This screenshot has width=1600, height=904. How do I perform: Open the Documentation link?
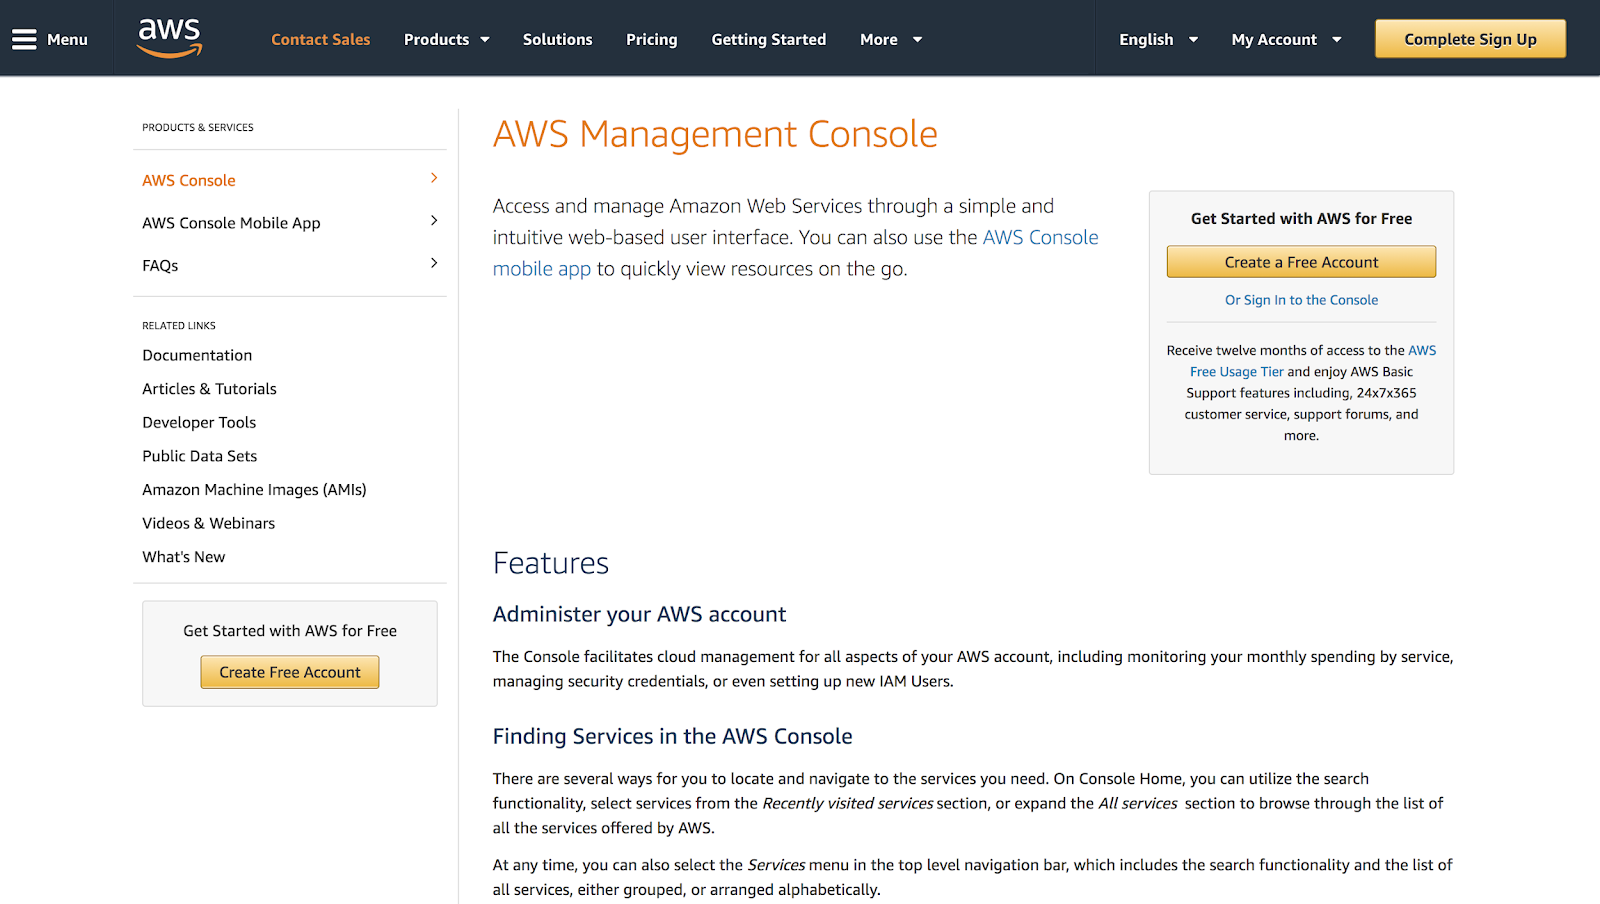[197, 355]
